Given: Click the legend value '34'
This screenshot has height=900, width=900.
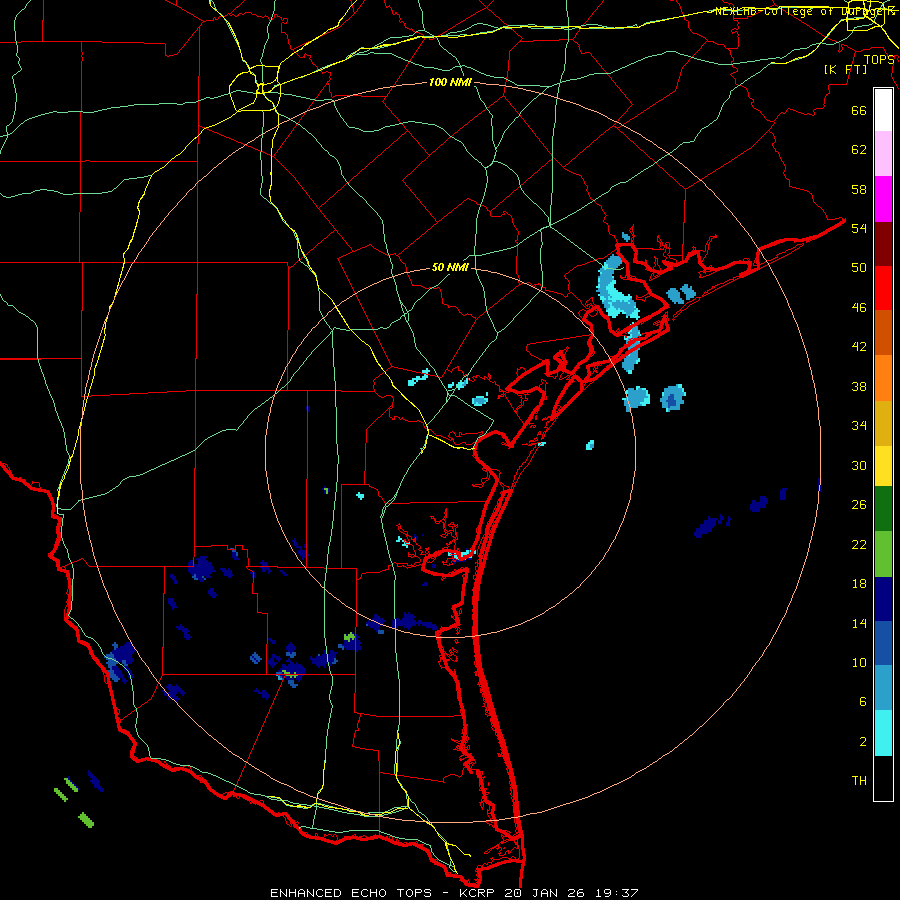Looking at the screenshot, I should click(x=859, y=426).
